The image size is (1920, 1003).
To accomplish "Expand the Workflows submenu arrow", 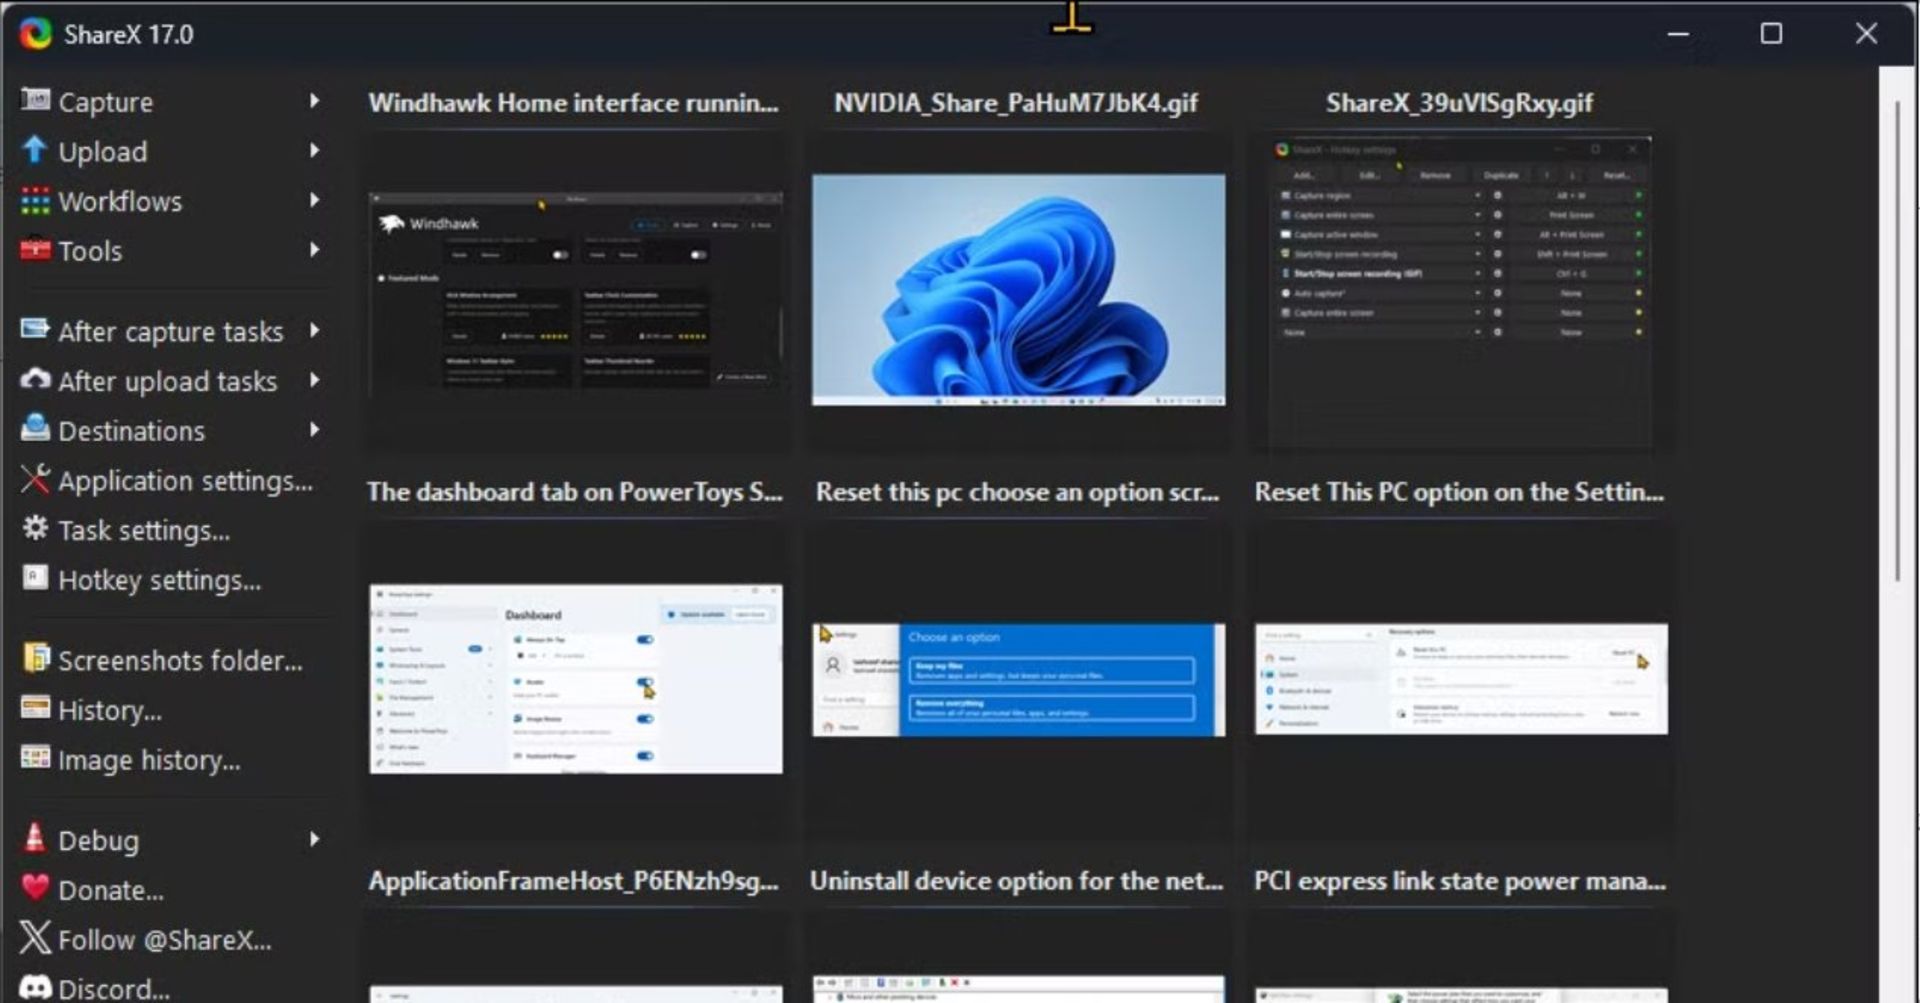I will coord(314,200).
